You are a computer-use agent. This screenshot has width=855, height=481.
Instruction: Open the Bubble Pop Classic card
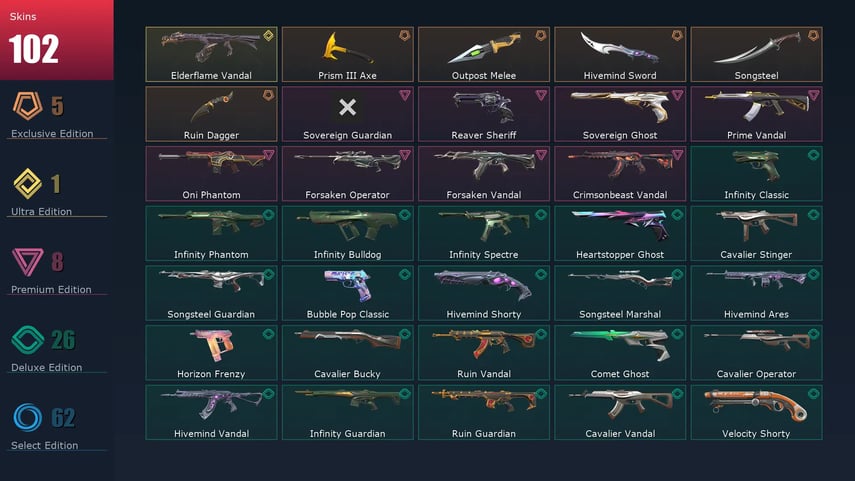pos(347,293)
